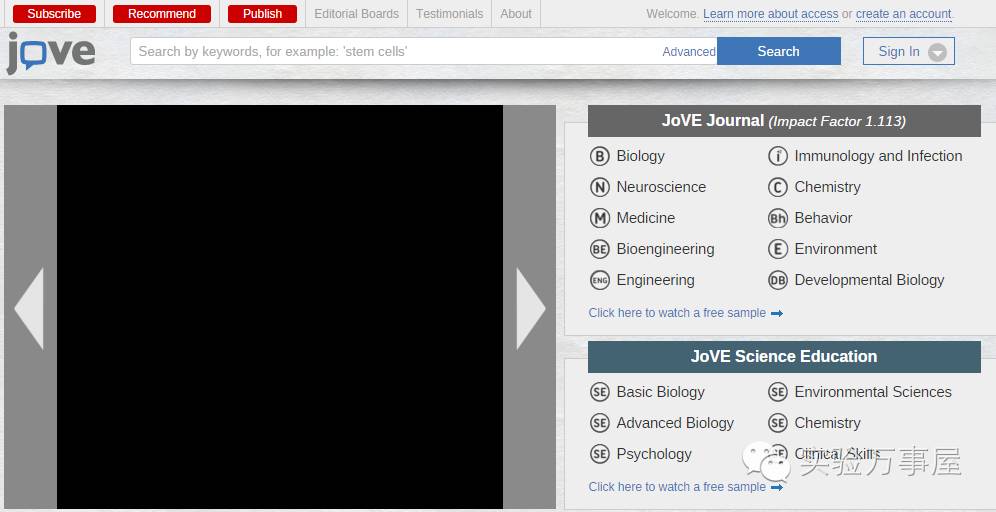Open the Neuroscience journal section link
This screenshot has height=512, width=996.
(x=661, y=187)
